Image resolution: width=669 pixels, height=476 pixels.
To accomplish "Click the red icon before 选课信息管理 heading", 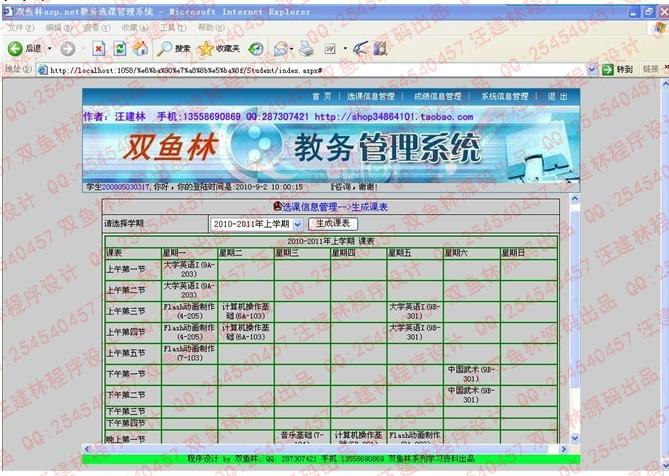I will pos(277,207).
